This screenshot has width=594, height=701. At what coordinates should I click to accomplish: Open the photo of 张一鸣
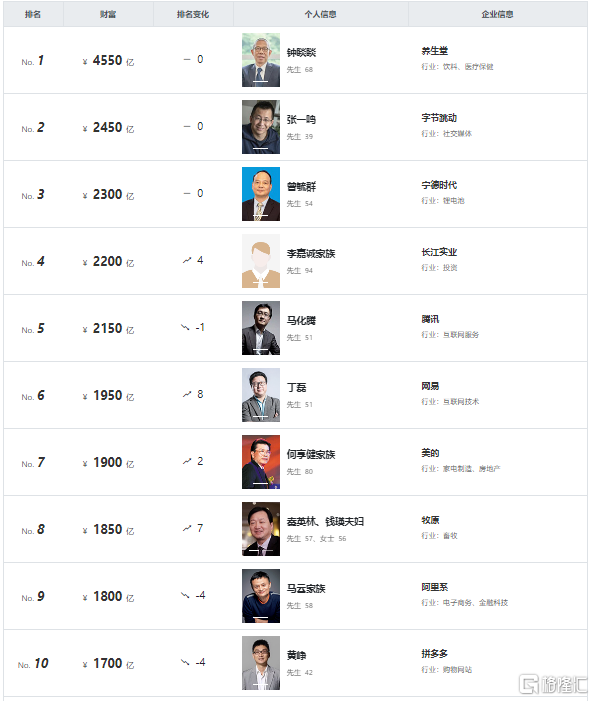(261, 127)
